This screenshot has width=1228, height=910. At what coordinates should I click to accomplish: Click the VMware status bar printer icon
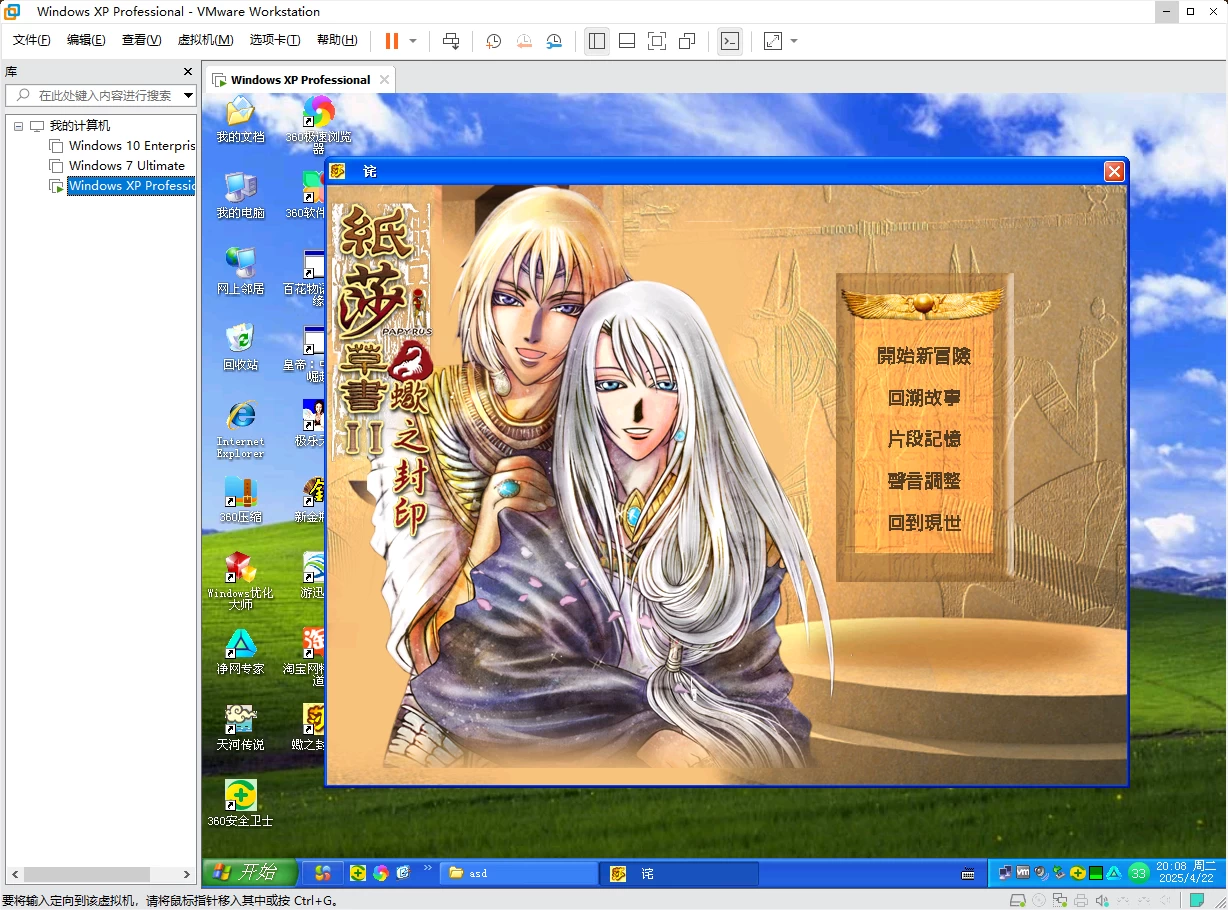pyautogui.click(x=1082, y=900)
